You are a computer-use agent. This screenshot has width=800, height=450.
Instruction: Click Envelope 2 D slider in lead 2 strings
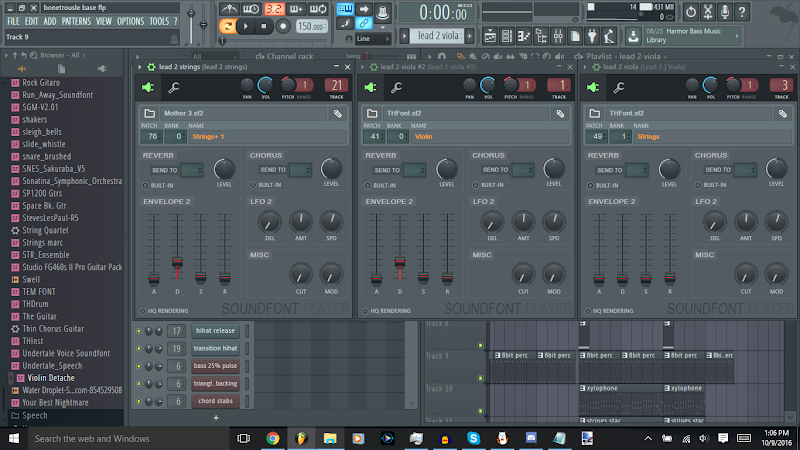tap(177, 262)
